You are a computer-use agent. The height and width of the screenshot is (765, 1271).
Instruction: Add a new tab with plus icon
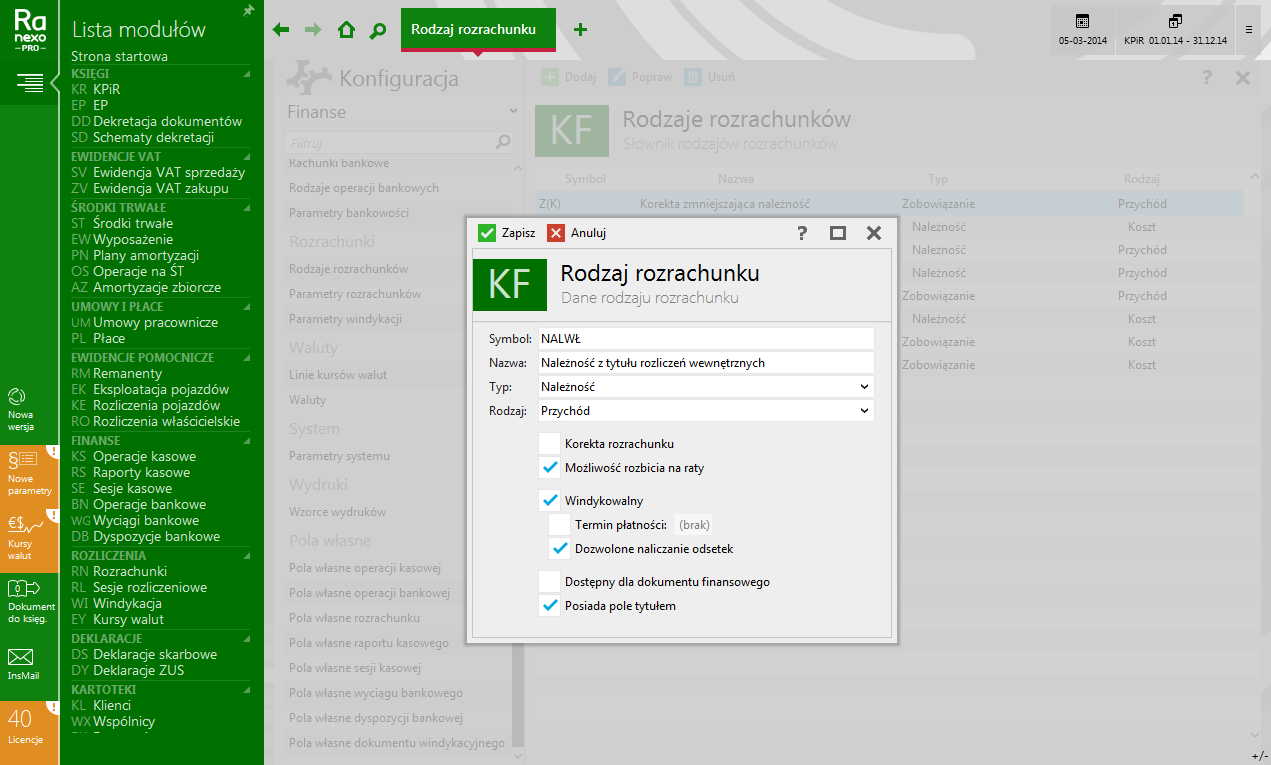coord(580,30)
